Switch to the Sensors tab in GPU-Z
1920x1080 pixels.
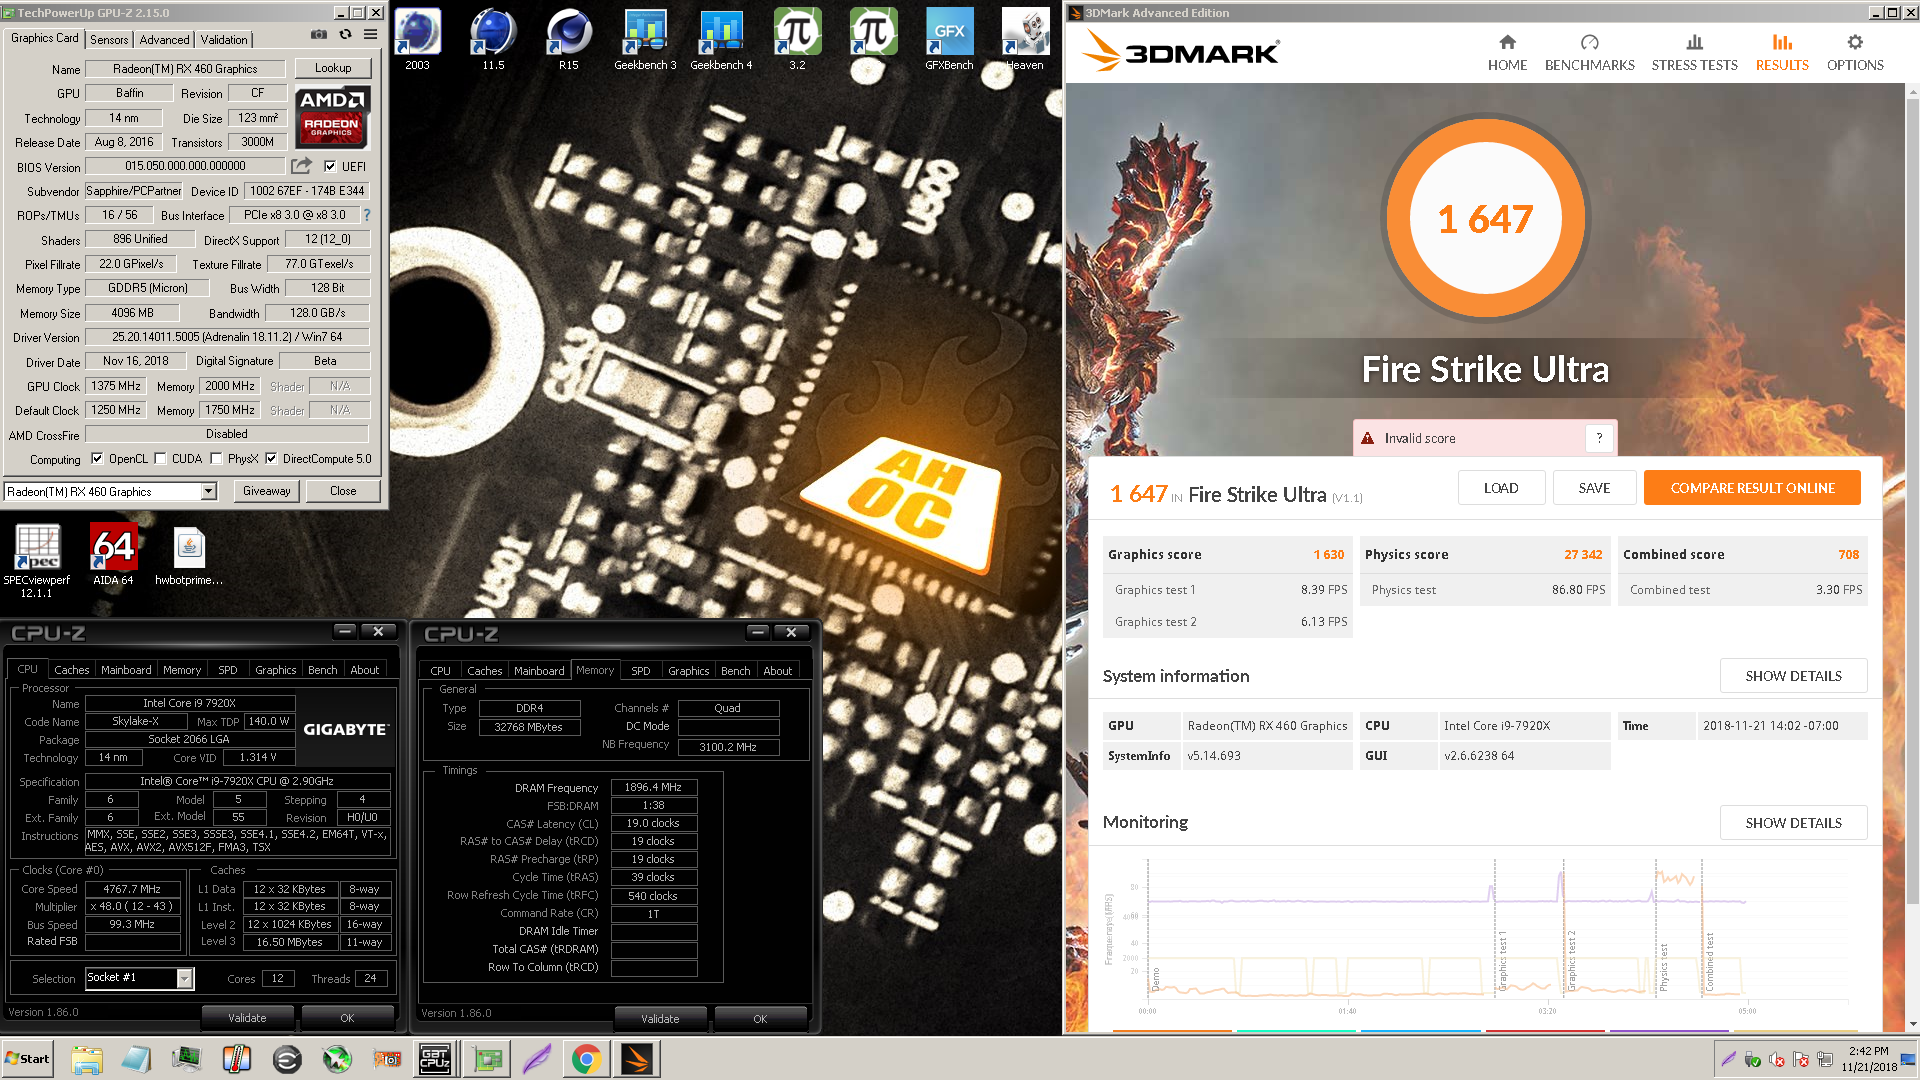[109, 39]
